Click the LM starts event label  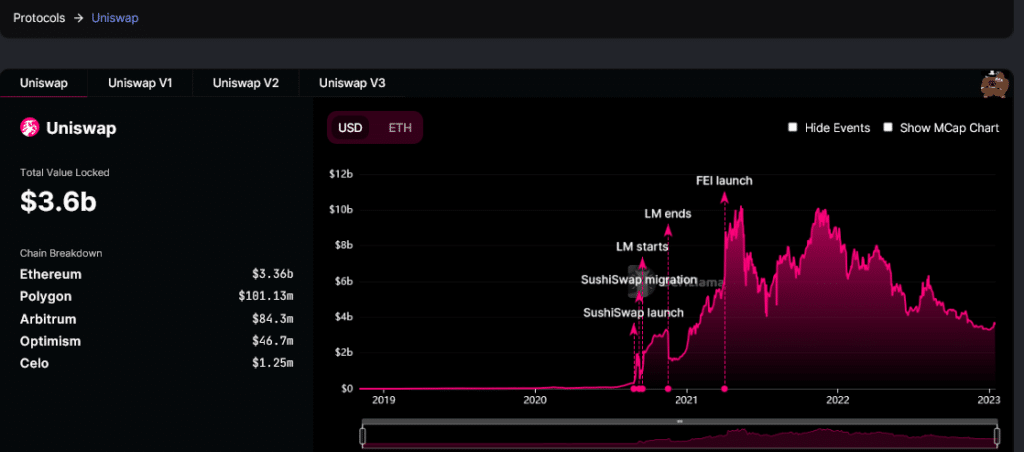pos(642,247)
